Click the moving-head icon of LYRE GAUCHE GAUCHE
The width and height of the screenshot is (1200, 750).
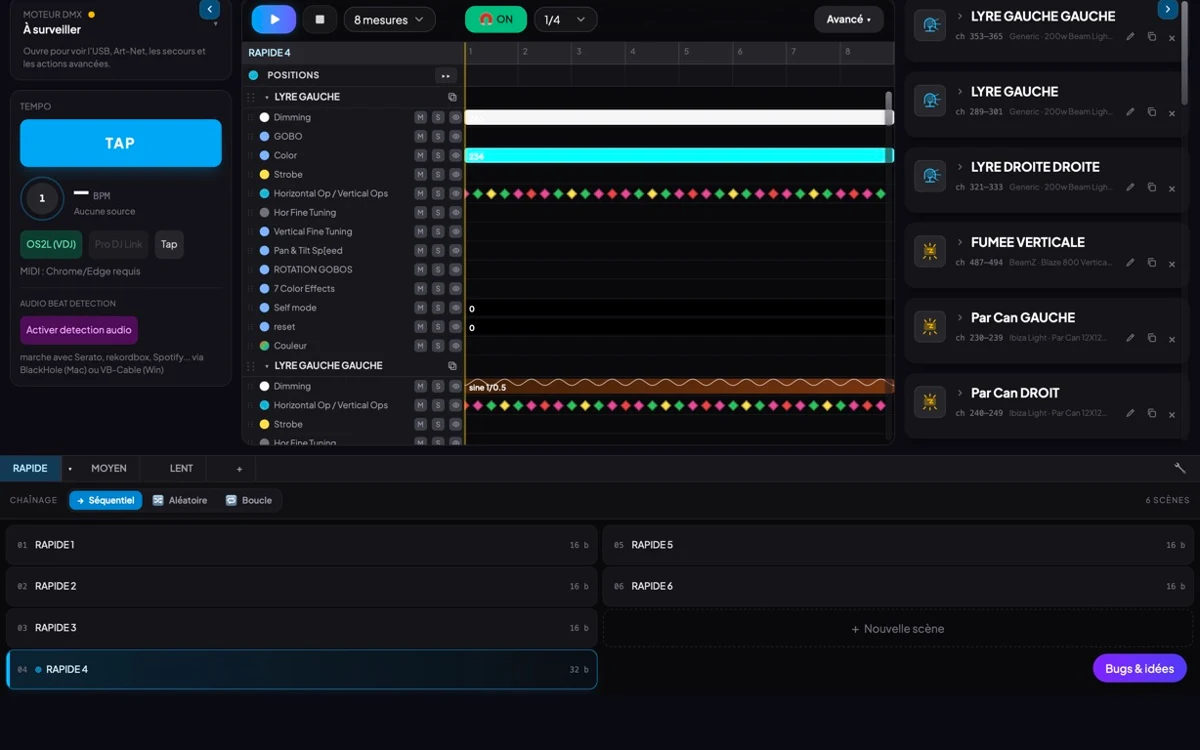coord(930,25)
